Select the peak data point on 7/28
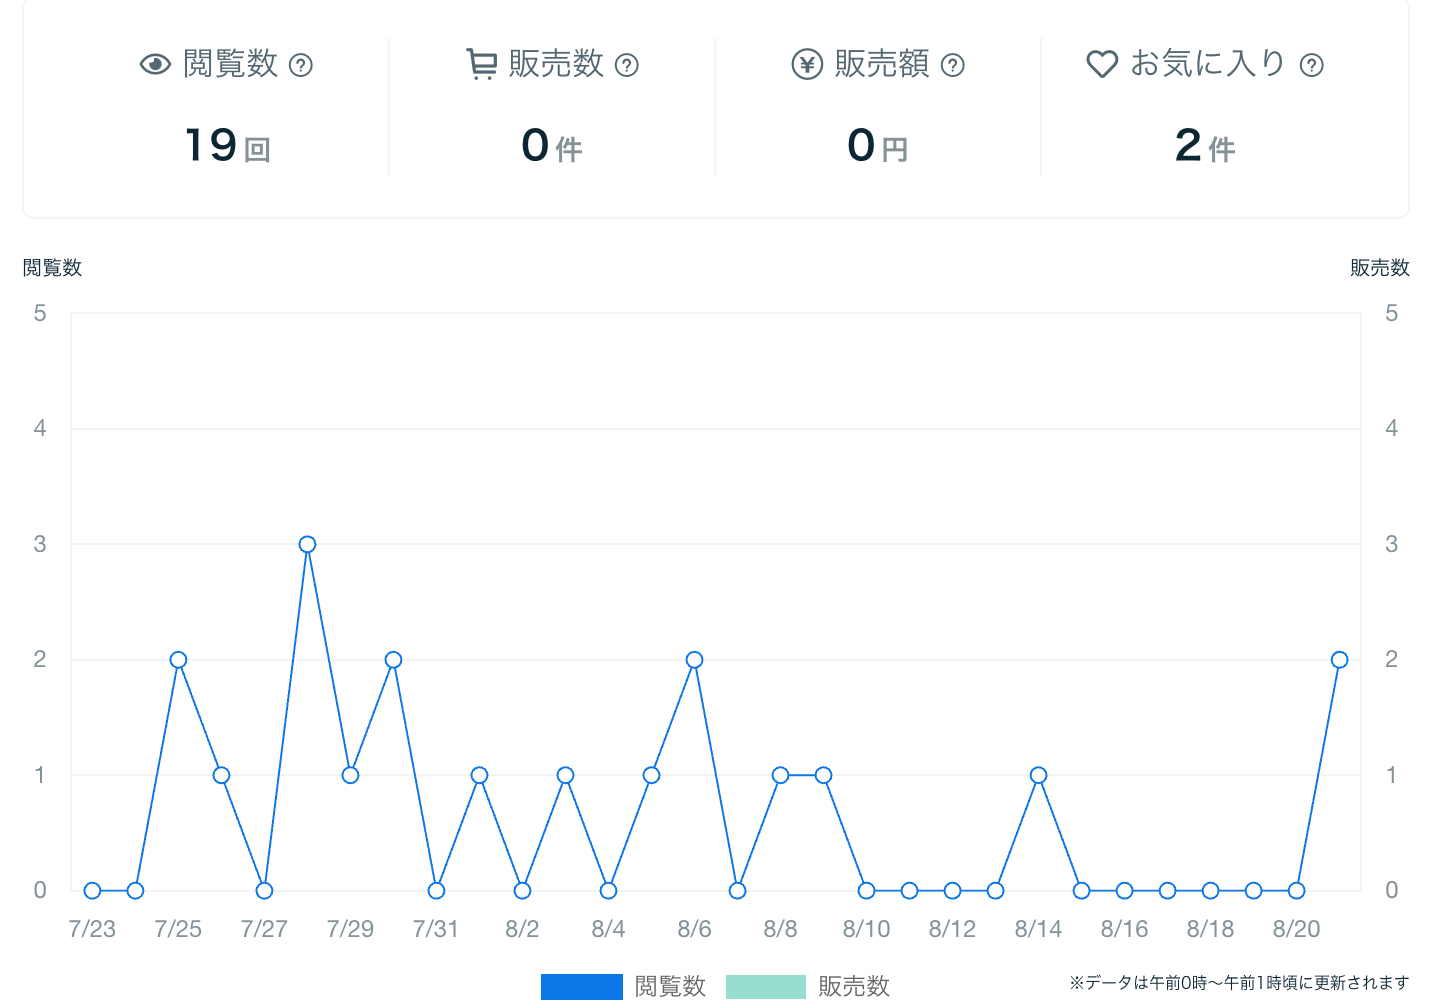1450x1008 pixels. [x=307, y=545]
